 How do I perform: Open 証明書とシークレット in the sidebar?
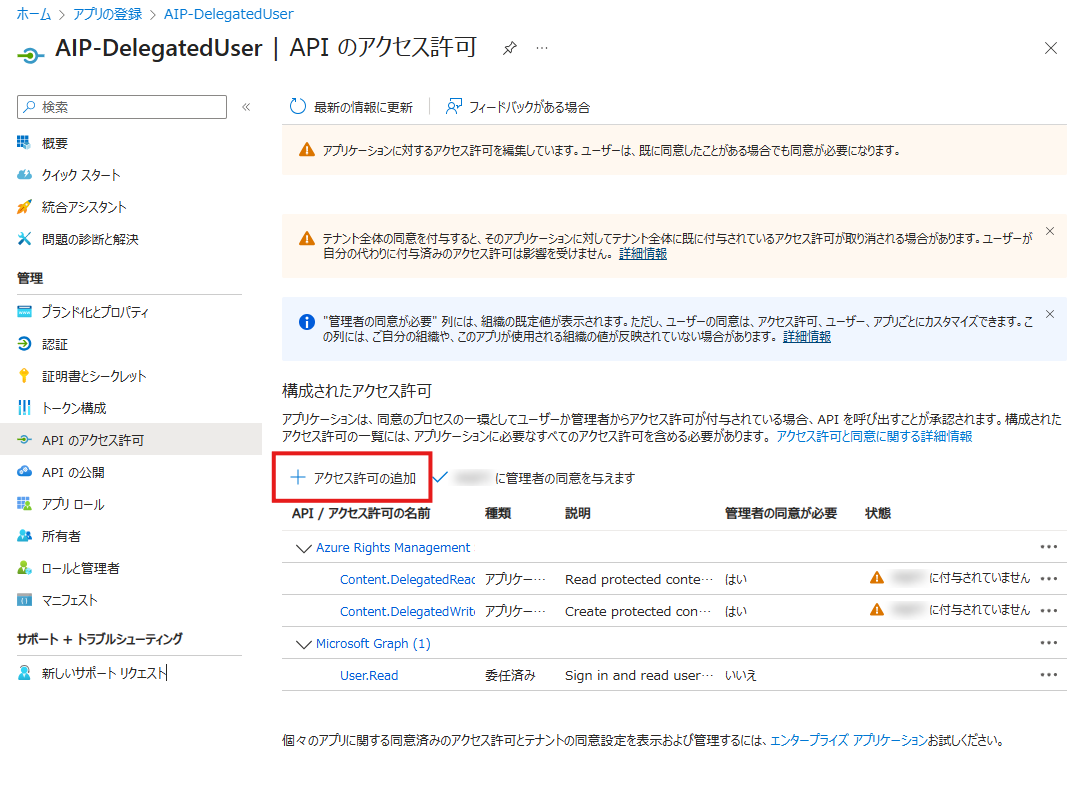coord(94,376)
